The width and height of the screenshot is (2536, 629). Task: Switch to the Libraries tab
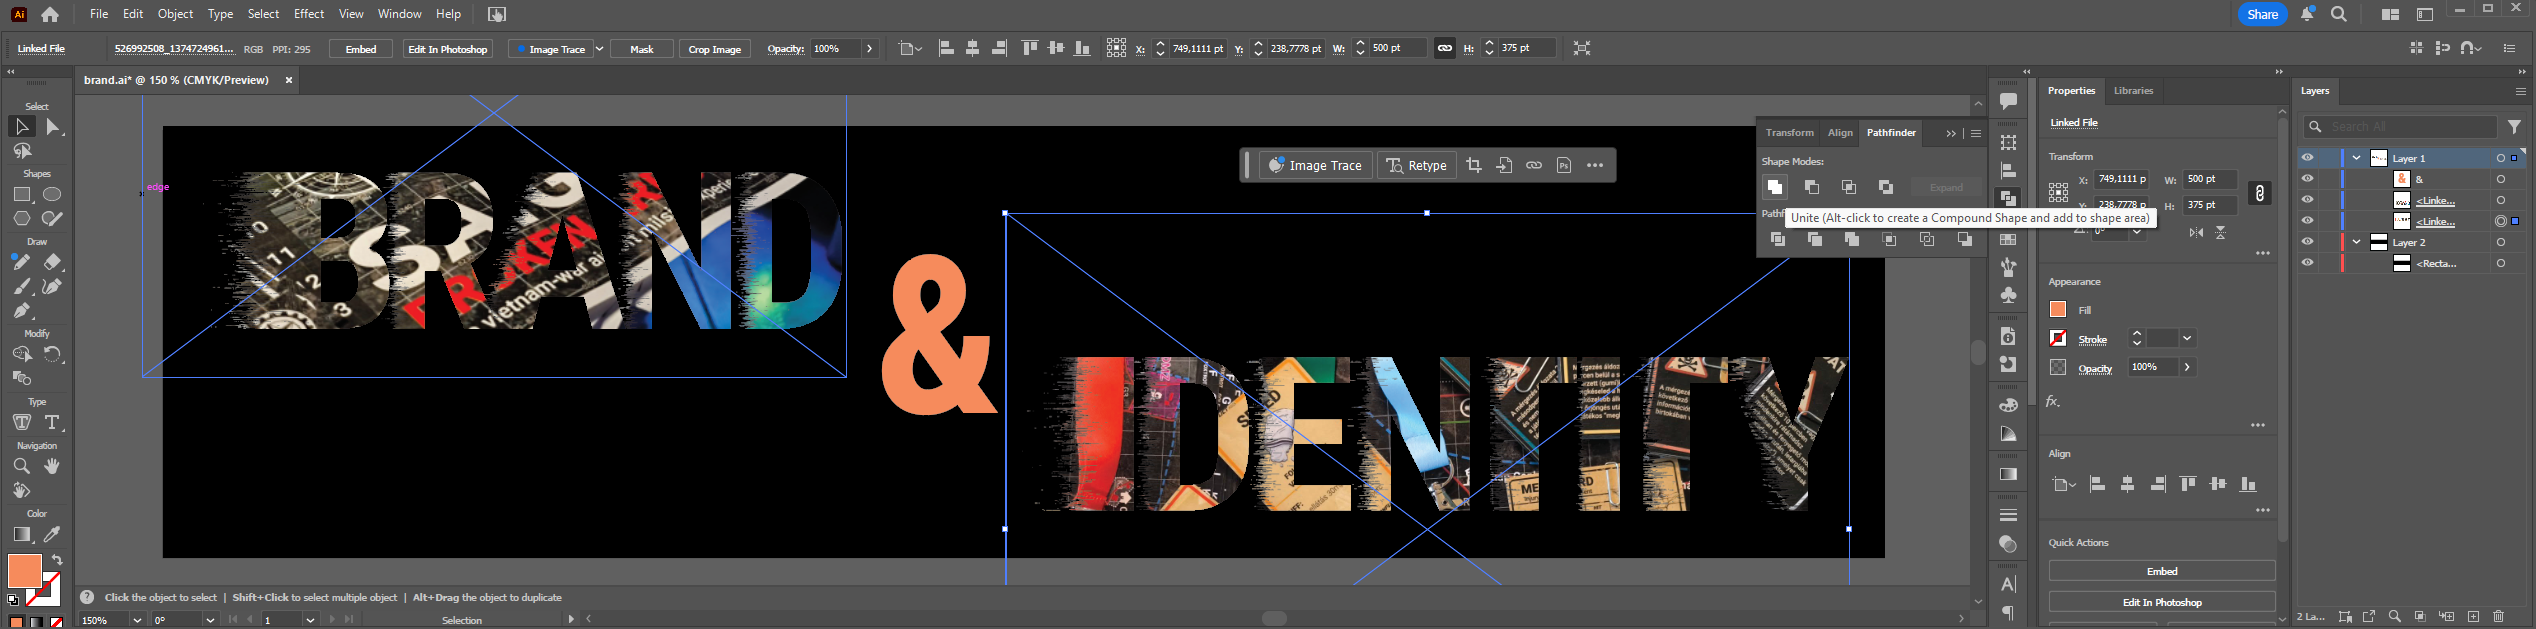click(2133, 91)
